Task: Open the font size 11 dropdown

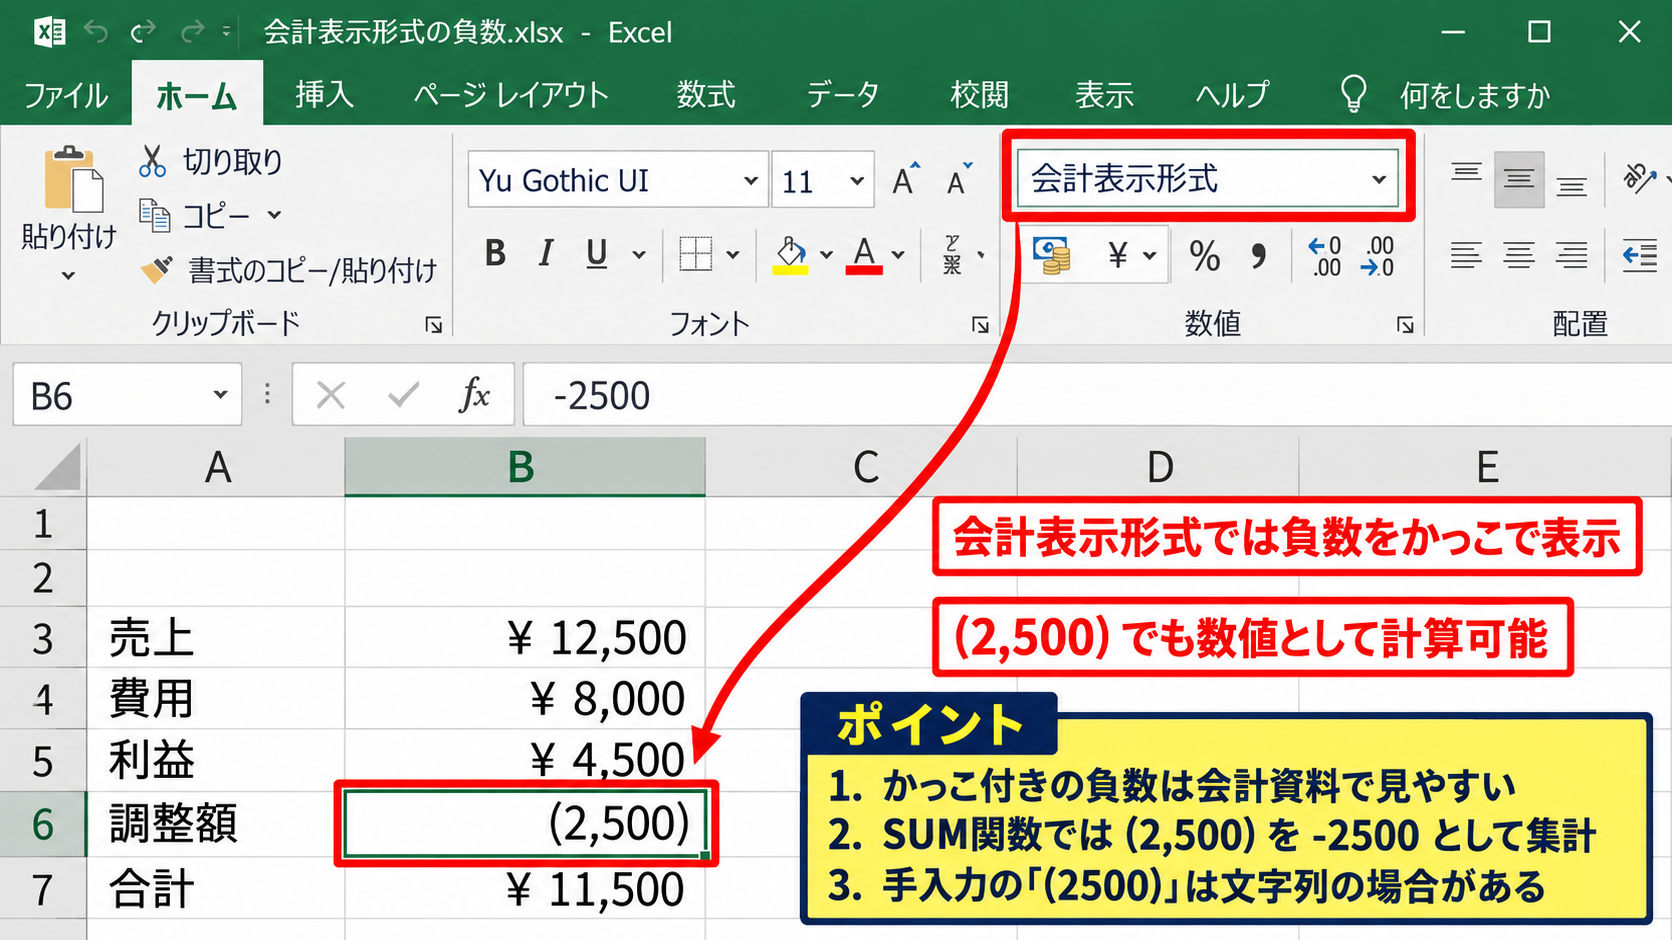Action: pos(857,181)
